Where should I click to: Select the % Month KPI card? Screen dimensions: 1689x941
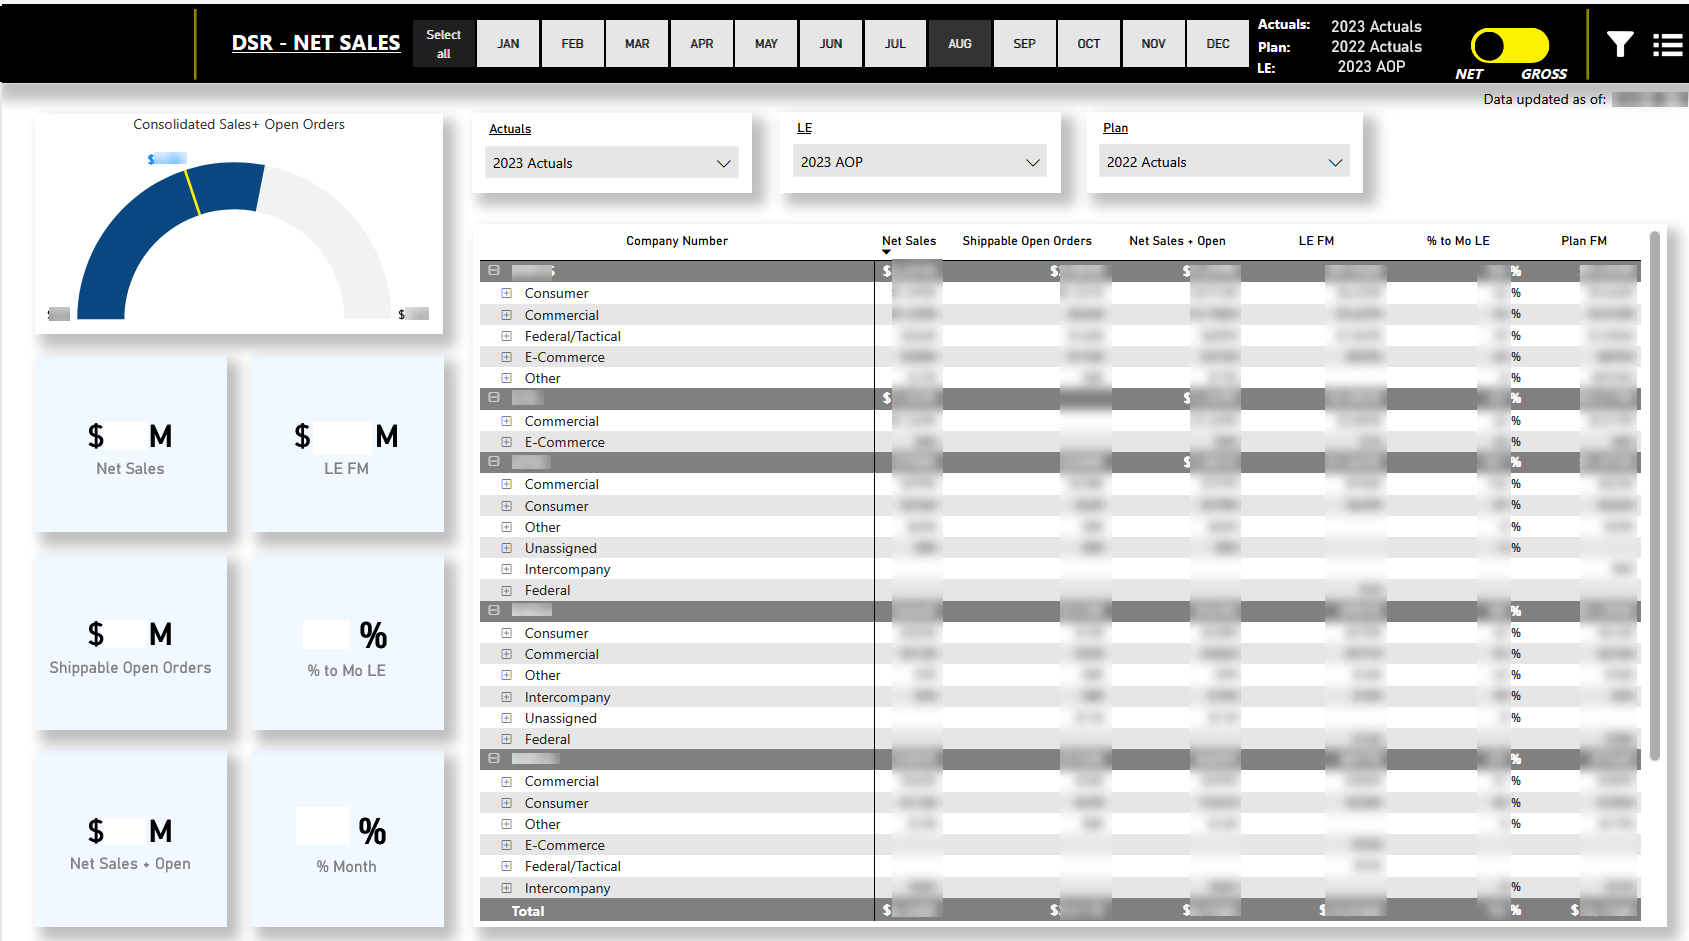(347, 839)
